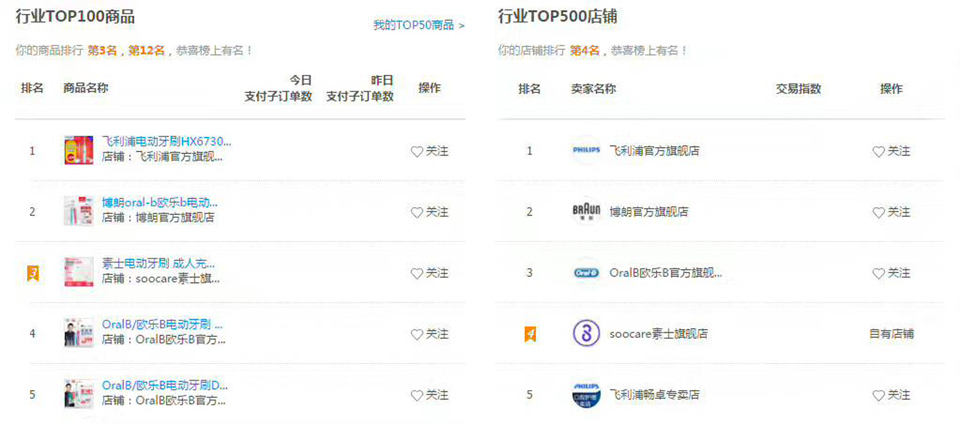Open 飞利浦电动牙刷HX6730 product link
The width and height of the screenshot is (960, 424).
pyautogui.click(x=167, y=142)
